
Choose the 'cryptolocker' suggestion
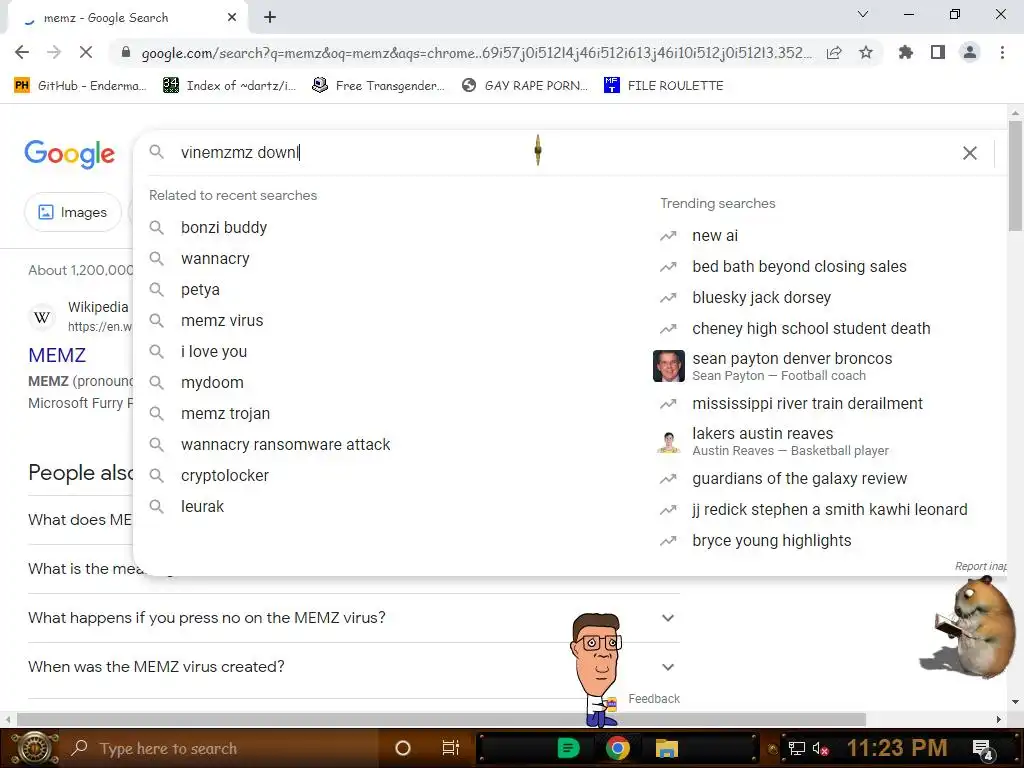click(225, 475)
